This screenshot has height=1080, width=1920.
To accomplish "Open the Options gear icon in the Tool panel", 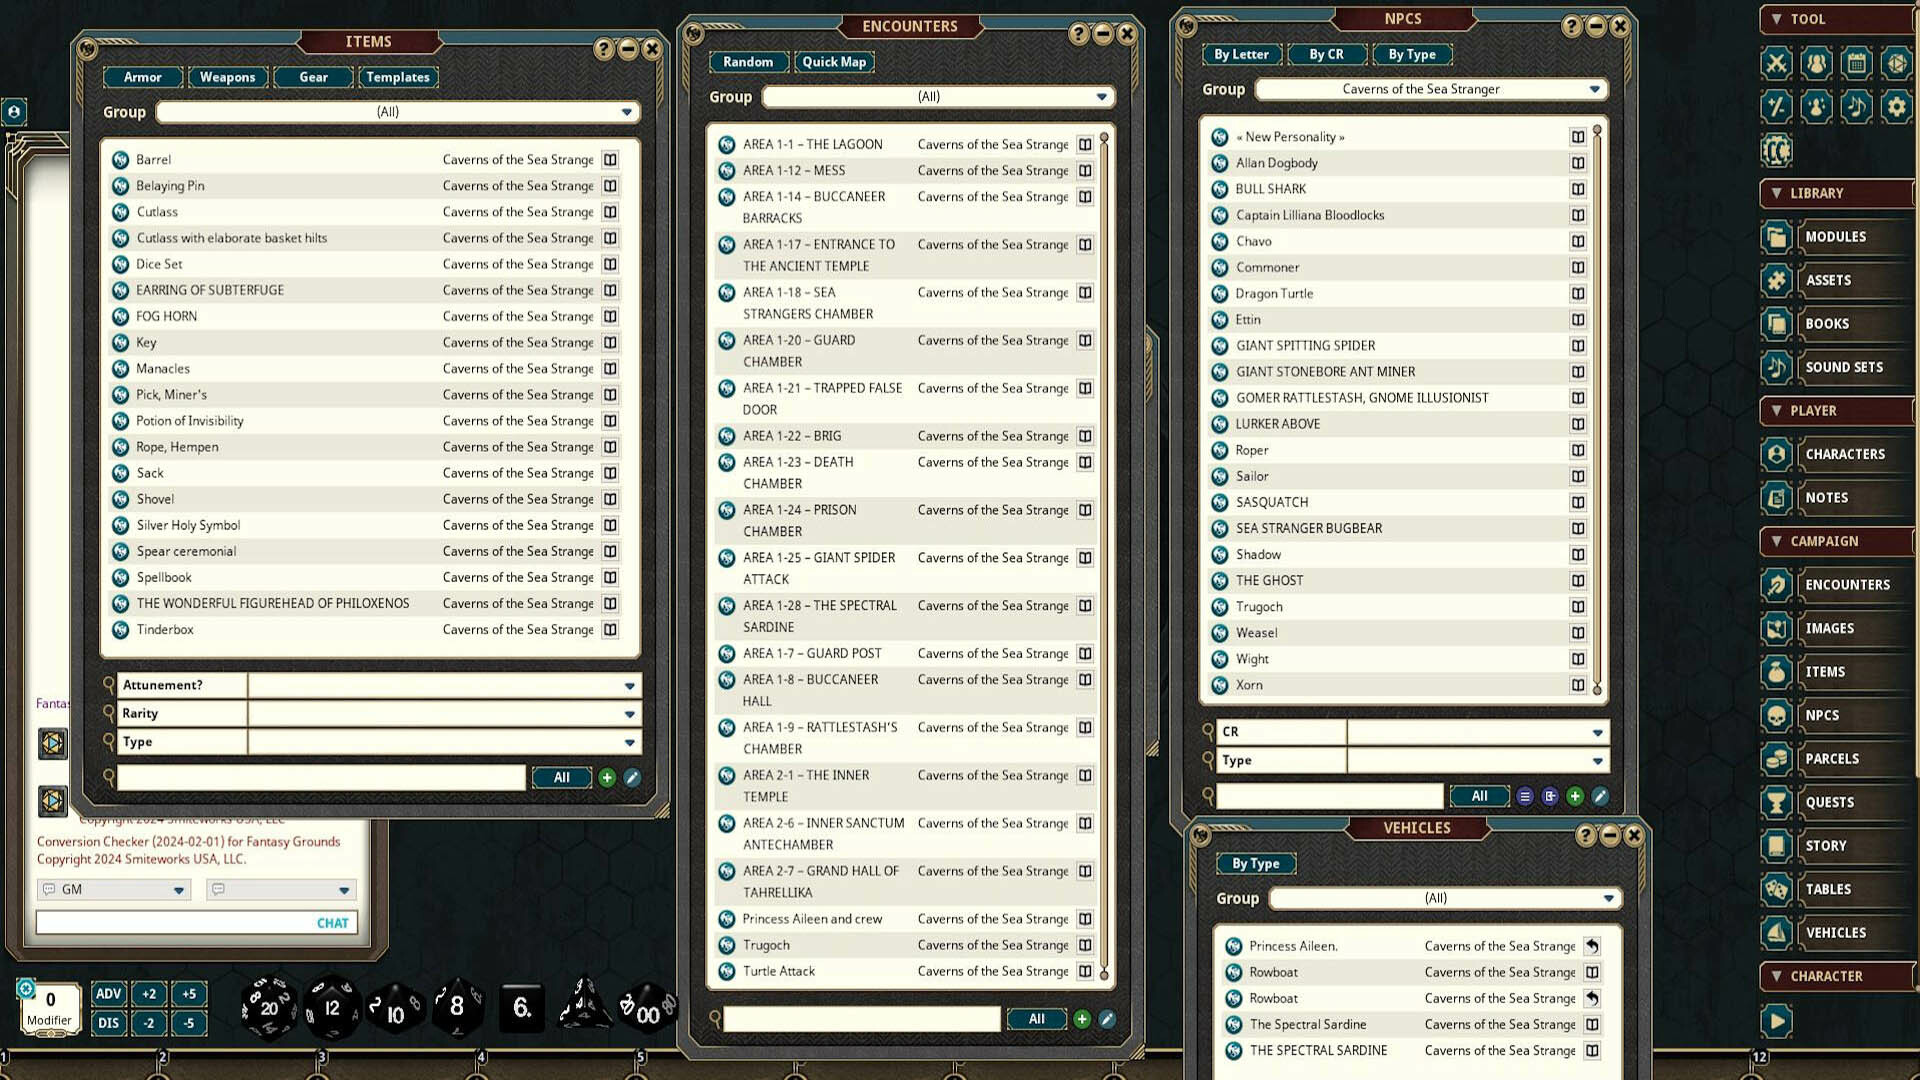I will point(1896,107).
